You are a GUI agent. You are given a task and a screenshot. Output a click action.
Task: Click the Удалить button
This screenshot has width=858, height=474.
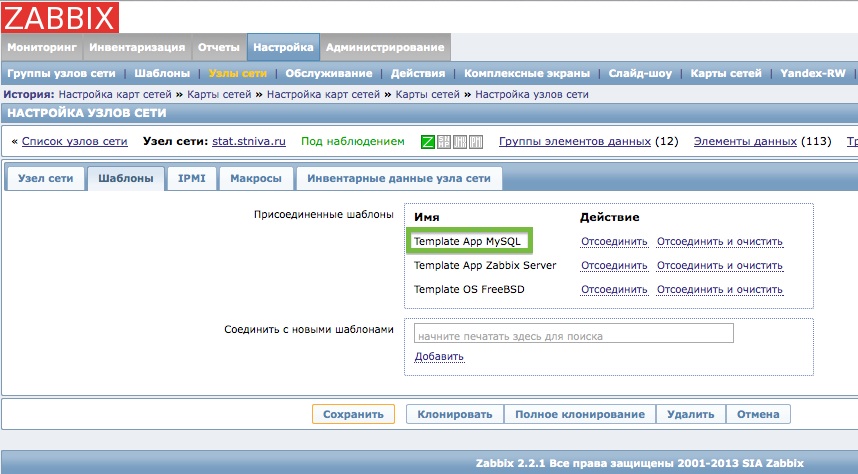(x=690, y=414)
